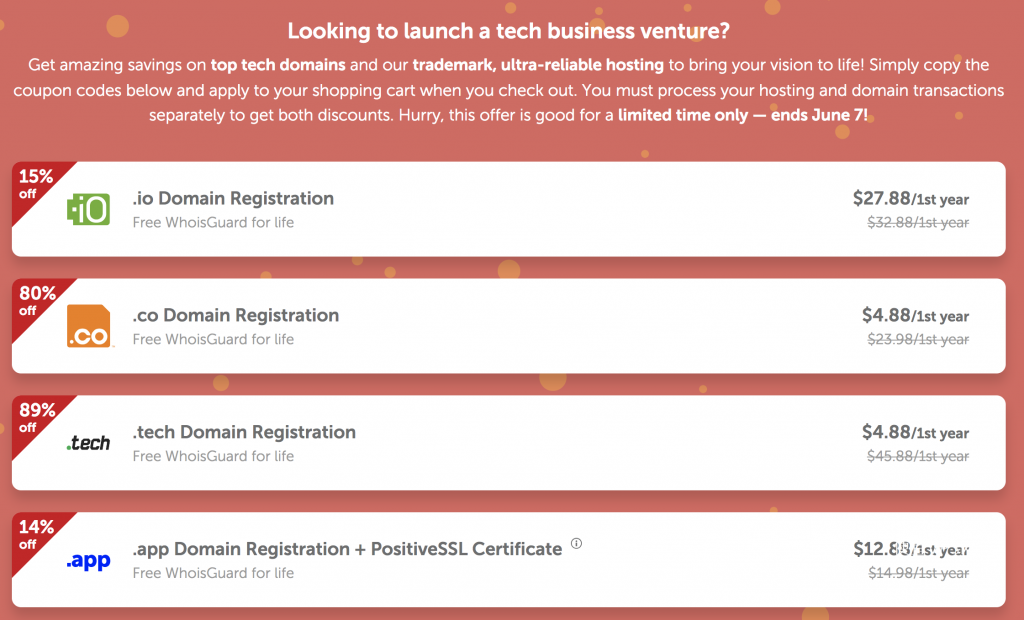Select the .tech $4.88/1st year price
Image resolution: width=1024 pixels, height=620 pixels.
coord(916,432)
